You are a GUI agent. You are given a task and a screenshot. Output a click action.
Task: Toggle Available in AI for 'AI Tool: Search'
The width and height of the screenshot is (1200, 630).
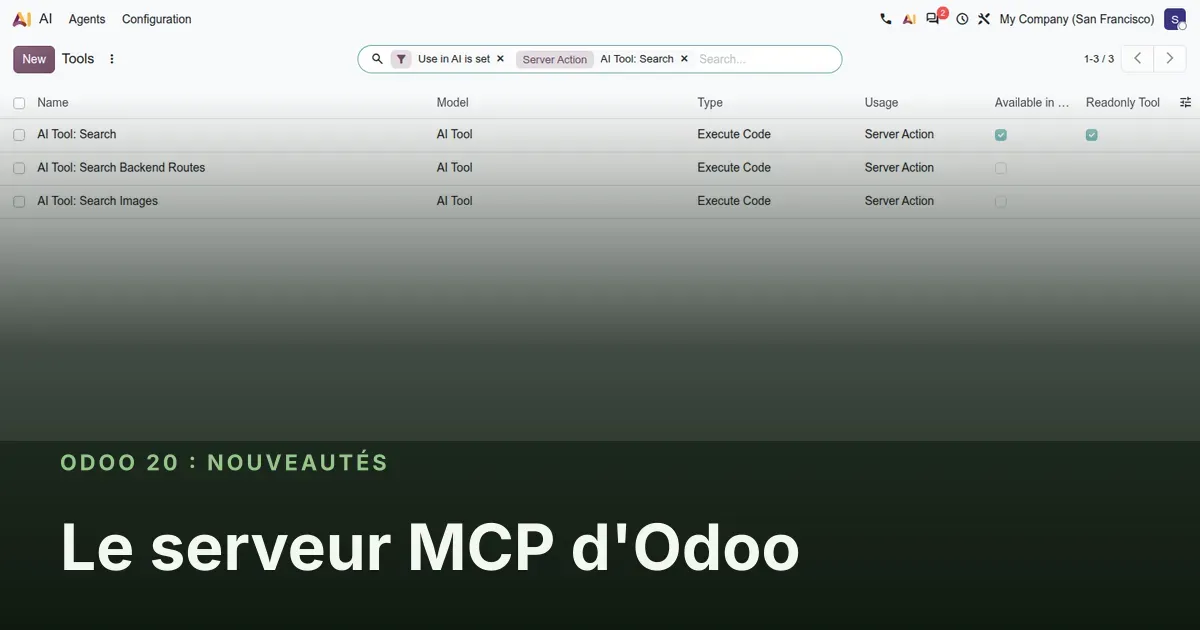1001,135
